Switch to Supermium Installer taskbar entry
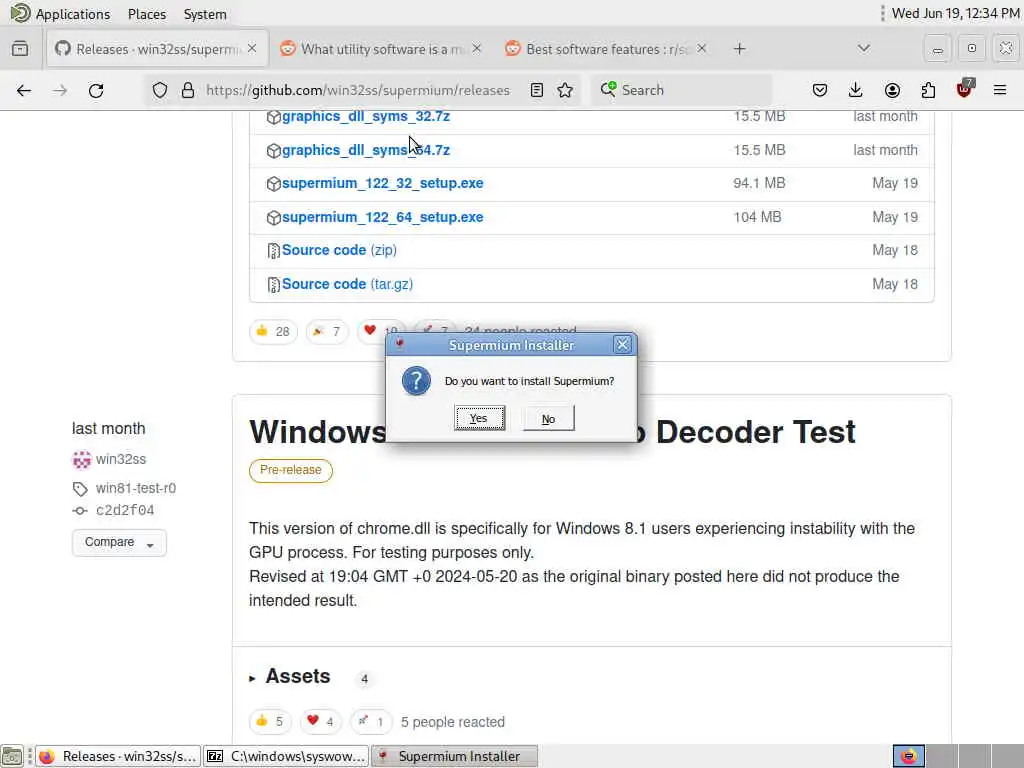 [455, 756]
